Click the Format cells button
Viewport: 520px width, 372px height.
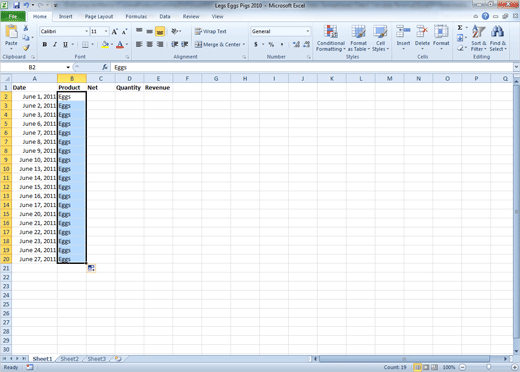441,38
